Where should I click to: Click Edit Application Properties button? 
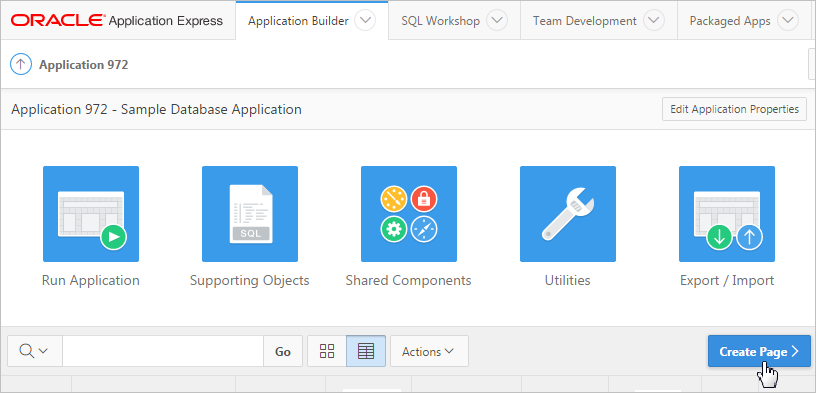(x=734, y=109)
